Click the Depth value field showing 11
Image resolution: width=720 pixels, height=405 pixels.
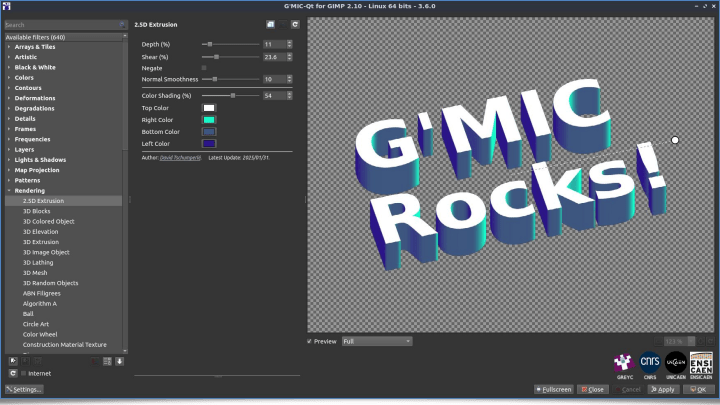point(275,45)
